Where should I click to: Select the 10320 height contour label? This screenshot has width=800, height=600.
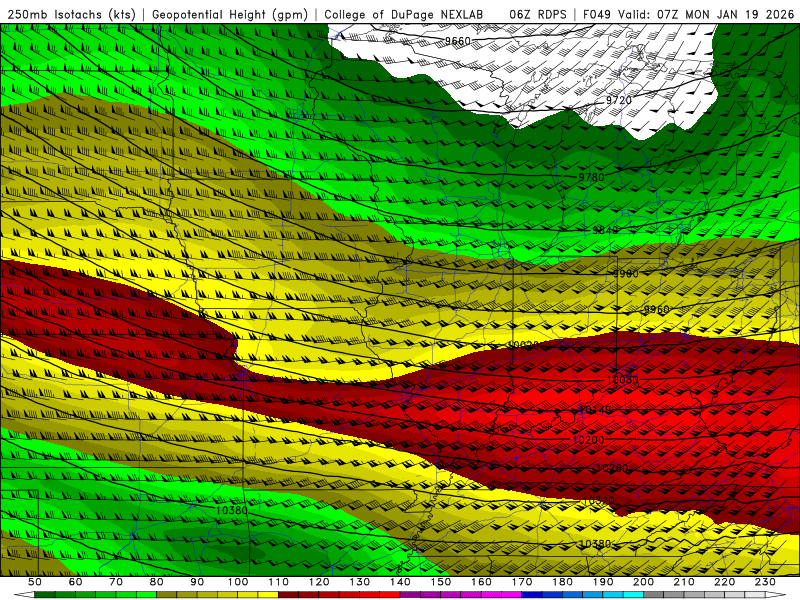point(598,501)
